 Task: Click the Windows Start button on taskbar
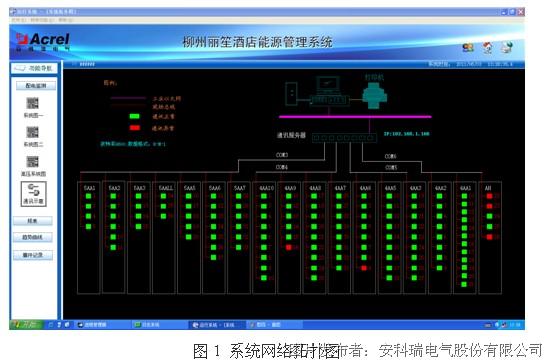pyautogui.click(x=27, y=325)
